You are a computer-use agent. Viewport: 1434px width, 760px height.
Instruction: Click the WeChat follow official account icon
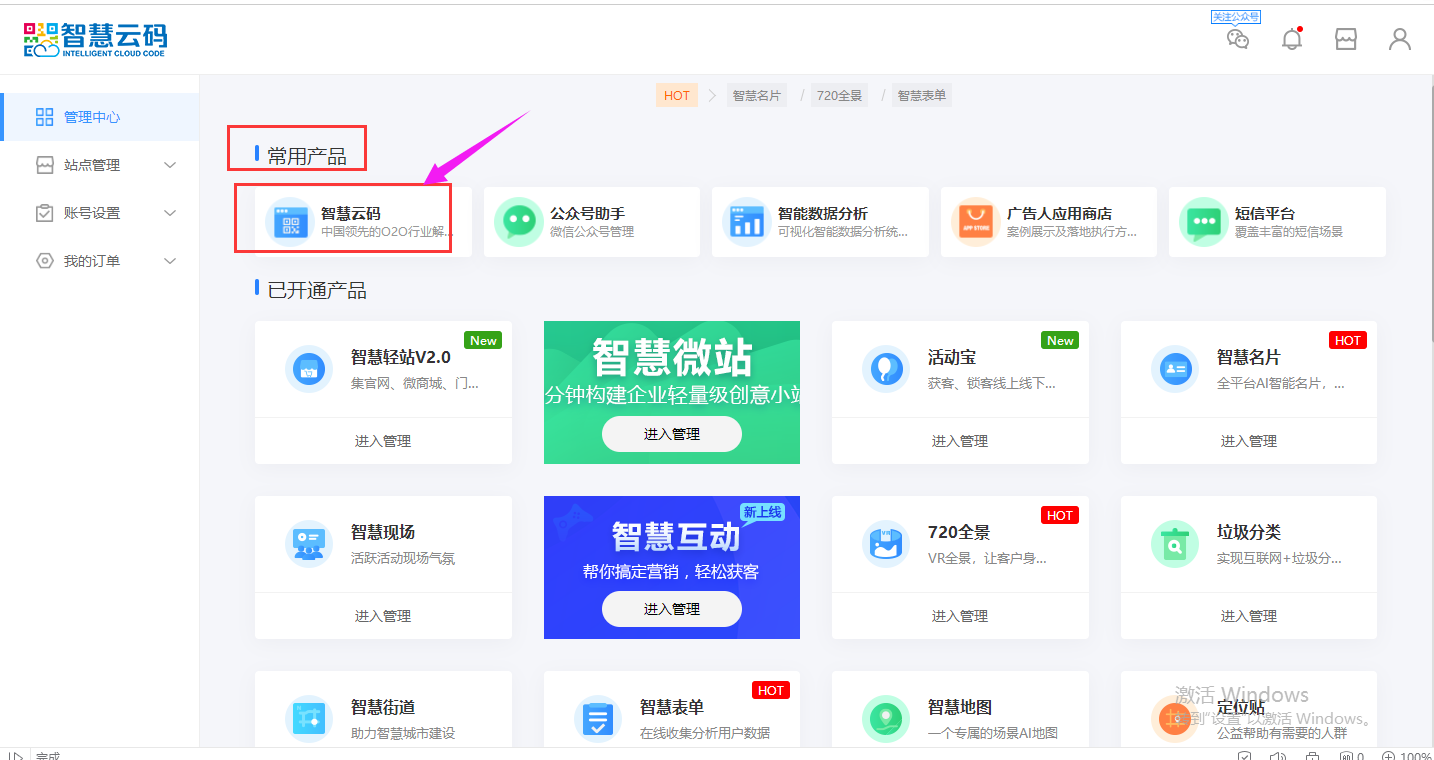[x=1238, y=39]
